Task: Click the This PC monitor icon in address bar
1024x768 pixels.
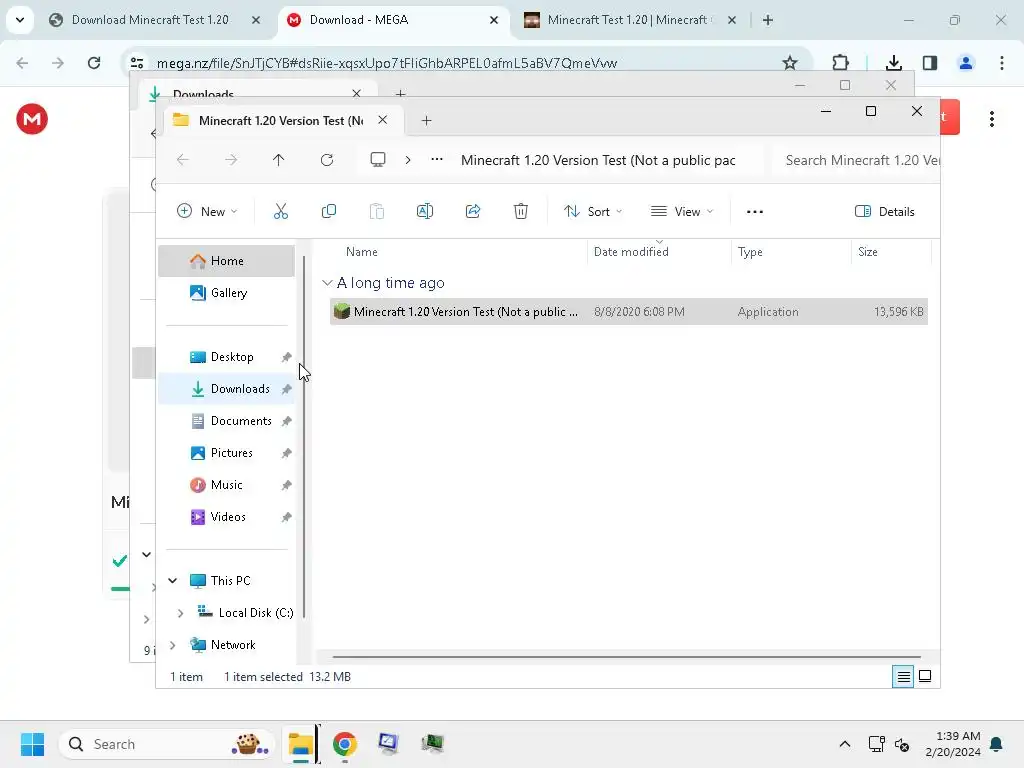Action: coord(377,160)
